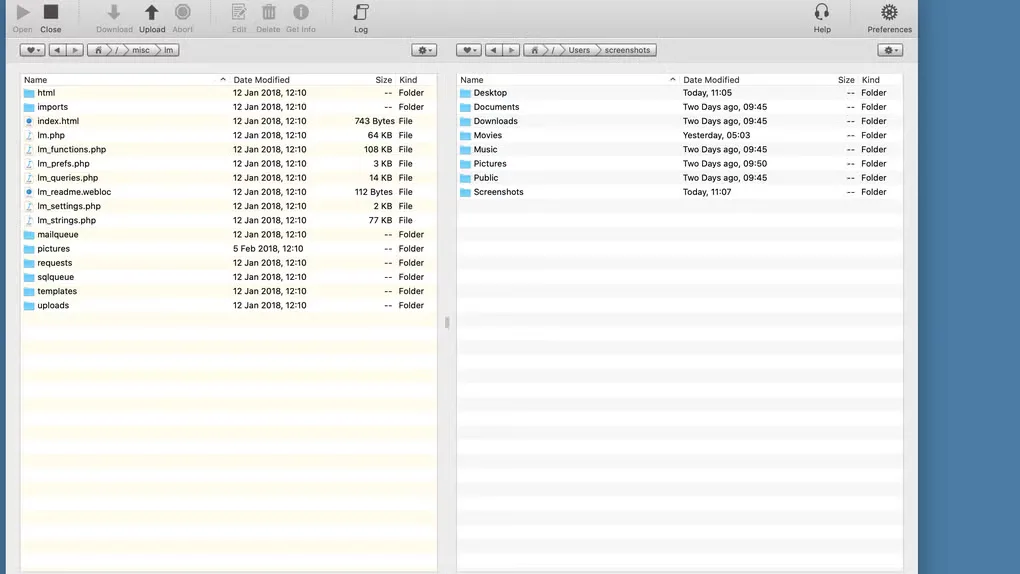Select the 'imports' folder row
The image size is (1020, 574).
228,107
